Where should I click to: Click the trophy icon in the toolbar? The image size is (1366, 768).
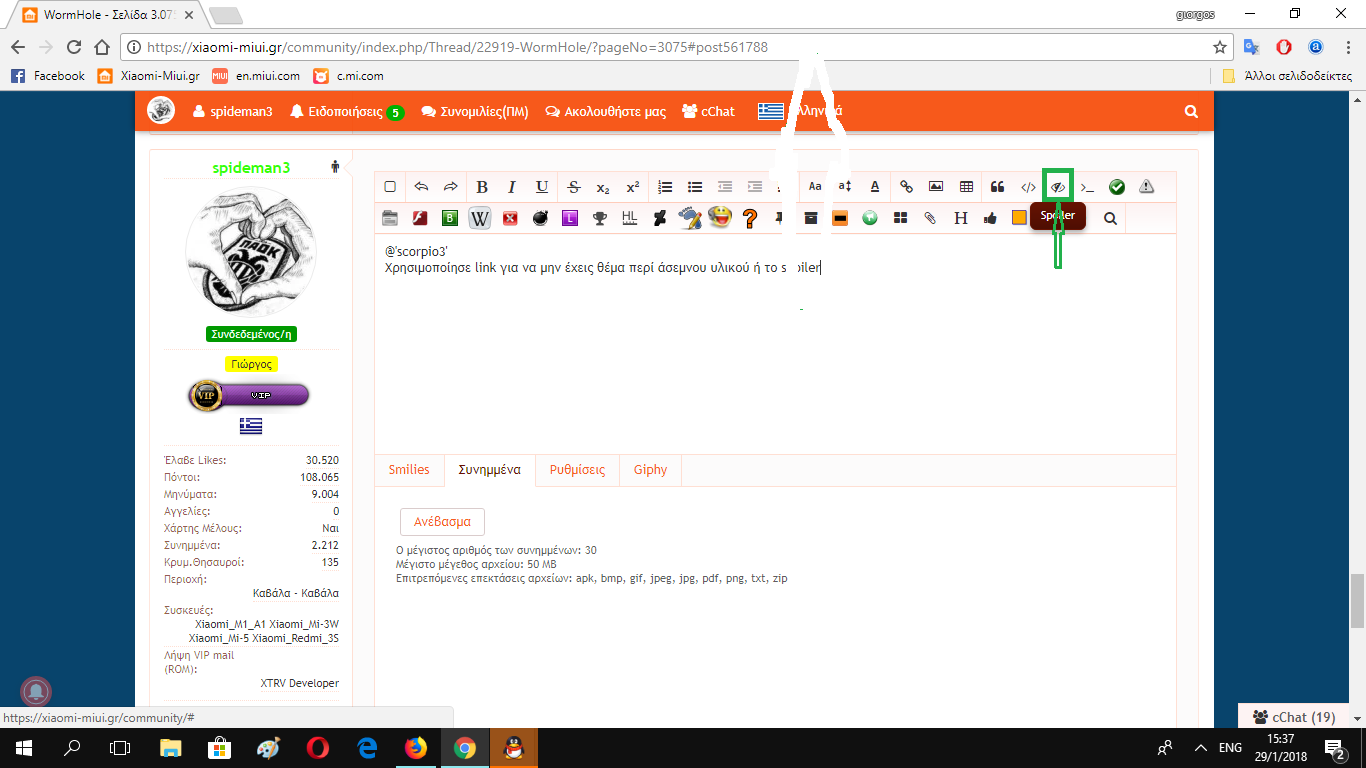coord(600,218)
